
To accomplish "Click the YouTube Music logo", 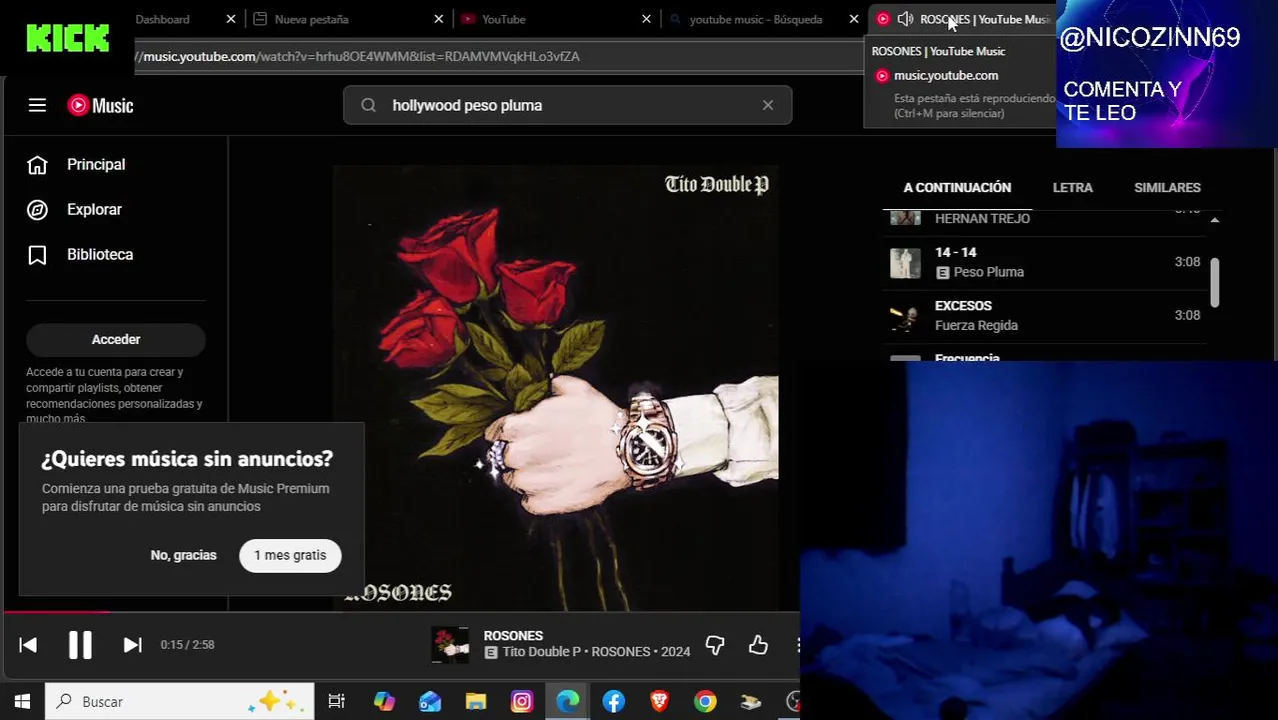I will [100, 105].
